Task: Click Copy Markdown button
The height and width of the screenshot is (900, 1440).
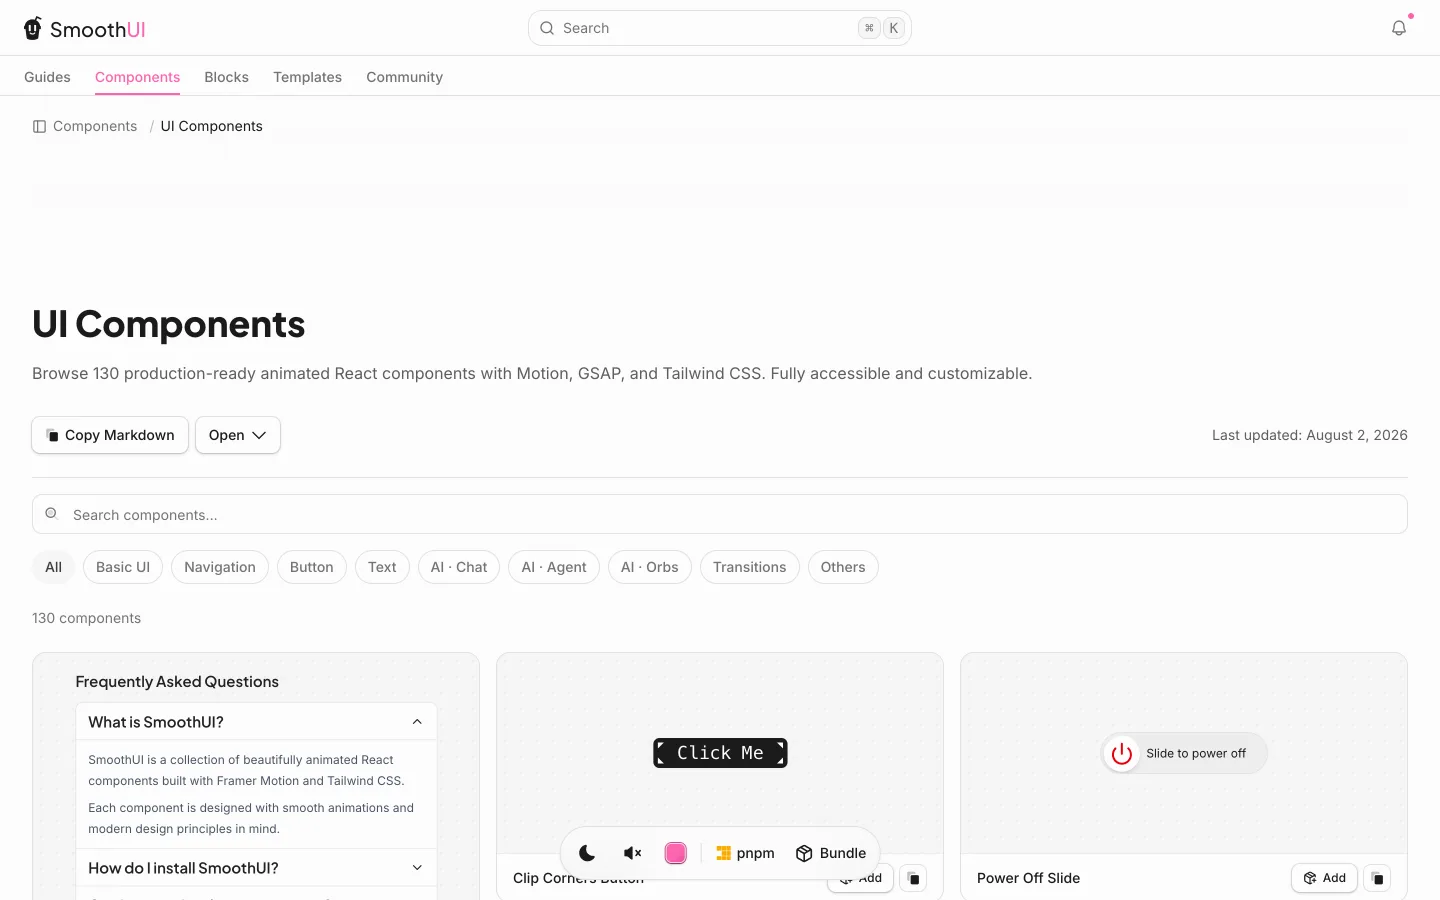Action: [x=110, y=435]
